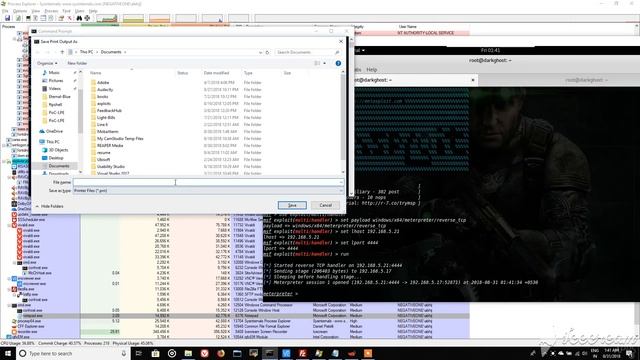Click the taskbar search box
The image size is (640, 360).
[73, 353]
